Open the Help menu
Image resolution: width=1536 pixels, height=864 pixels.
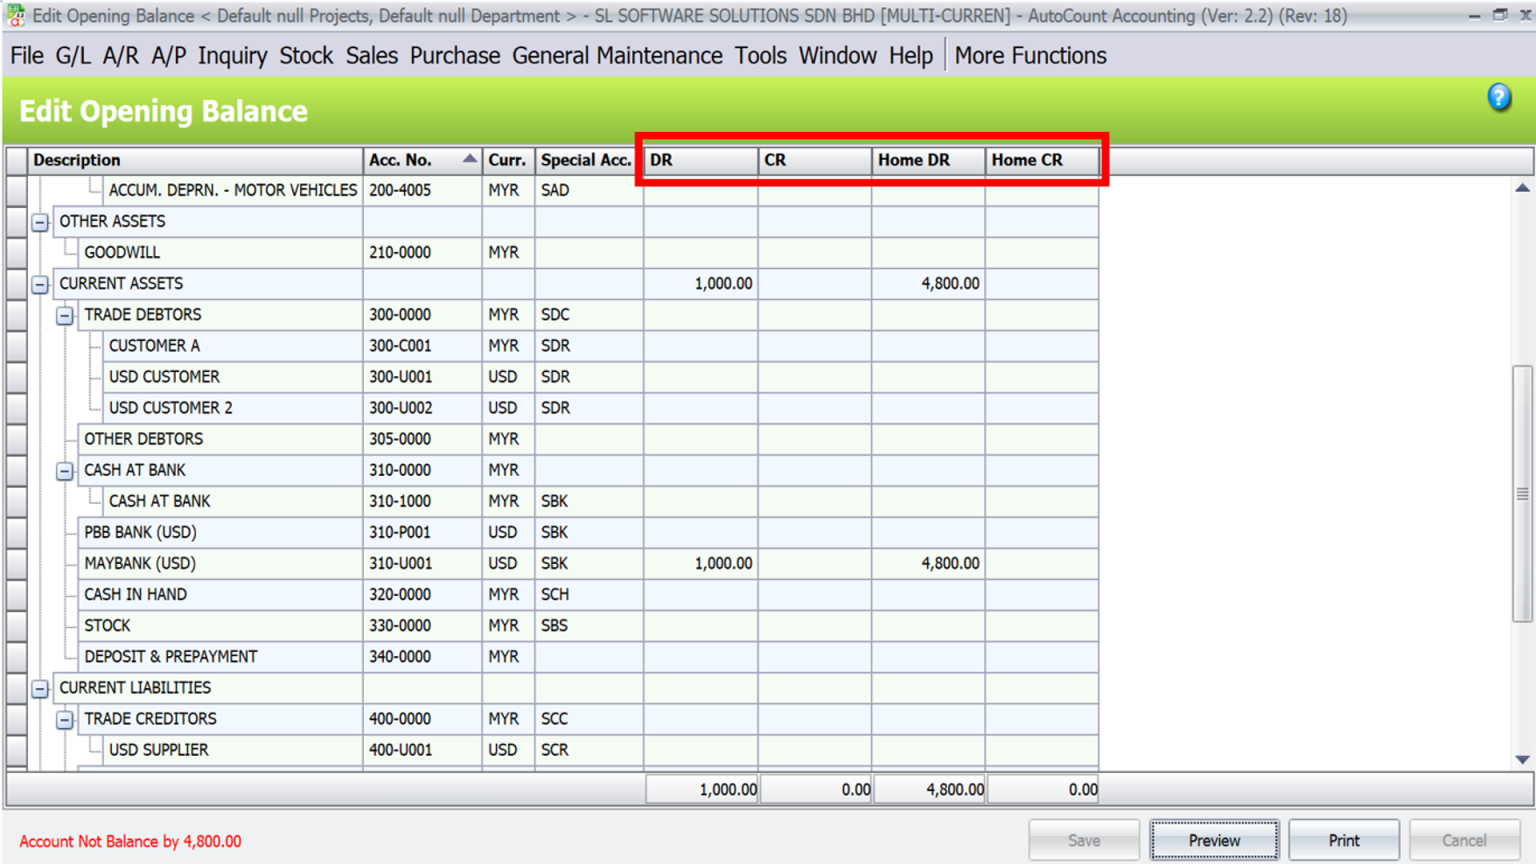(x=910, y=56)
